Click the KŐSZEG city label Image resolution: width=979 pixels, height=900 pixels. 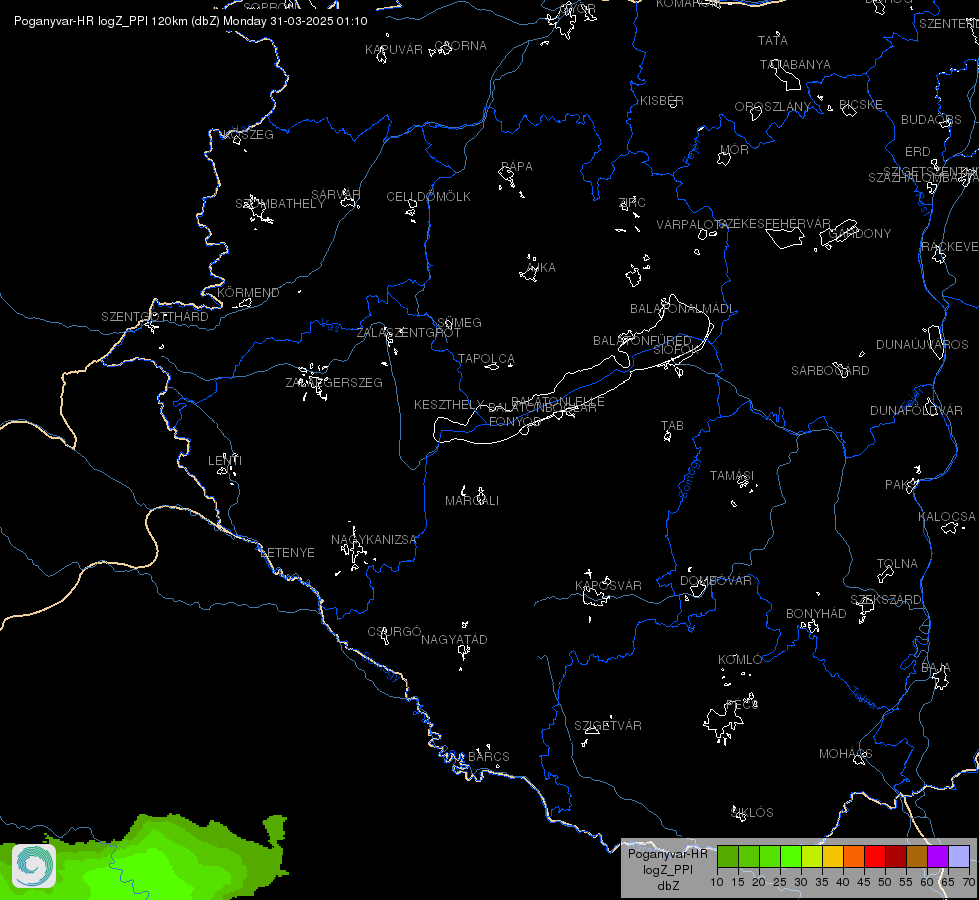click(248, 134)
